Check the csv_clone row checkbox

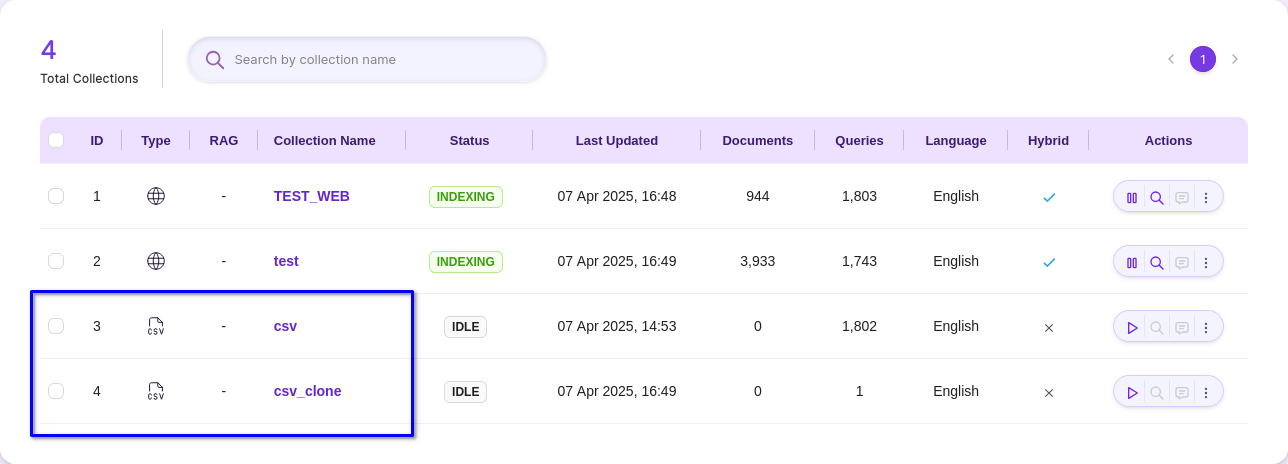56,391
